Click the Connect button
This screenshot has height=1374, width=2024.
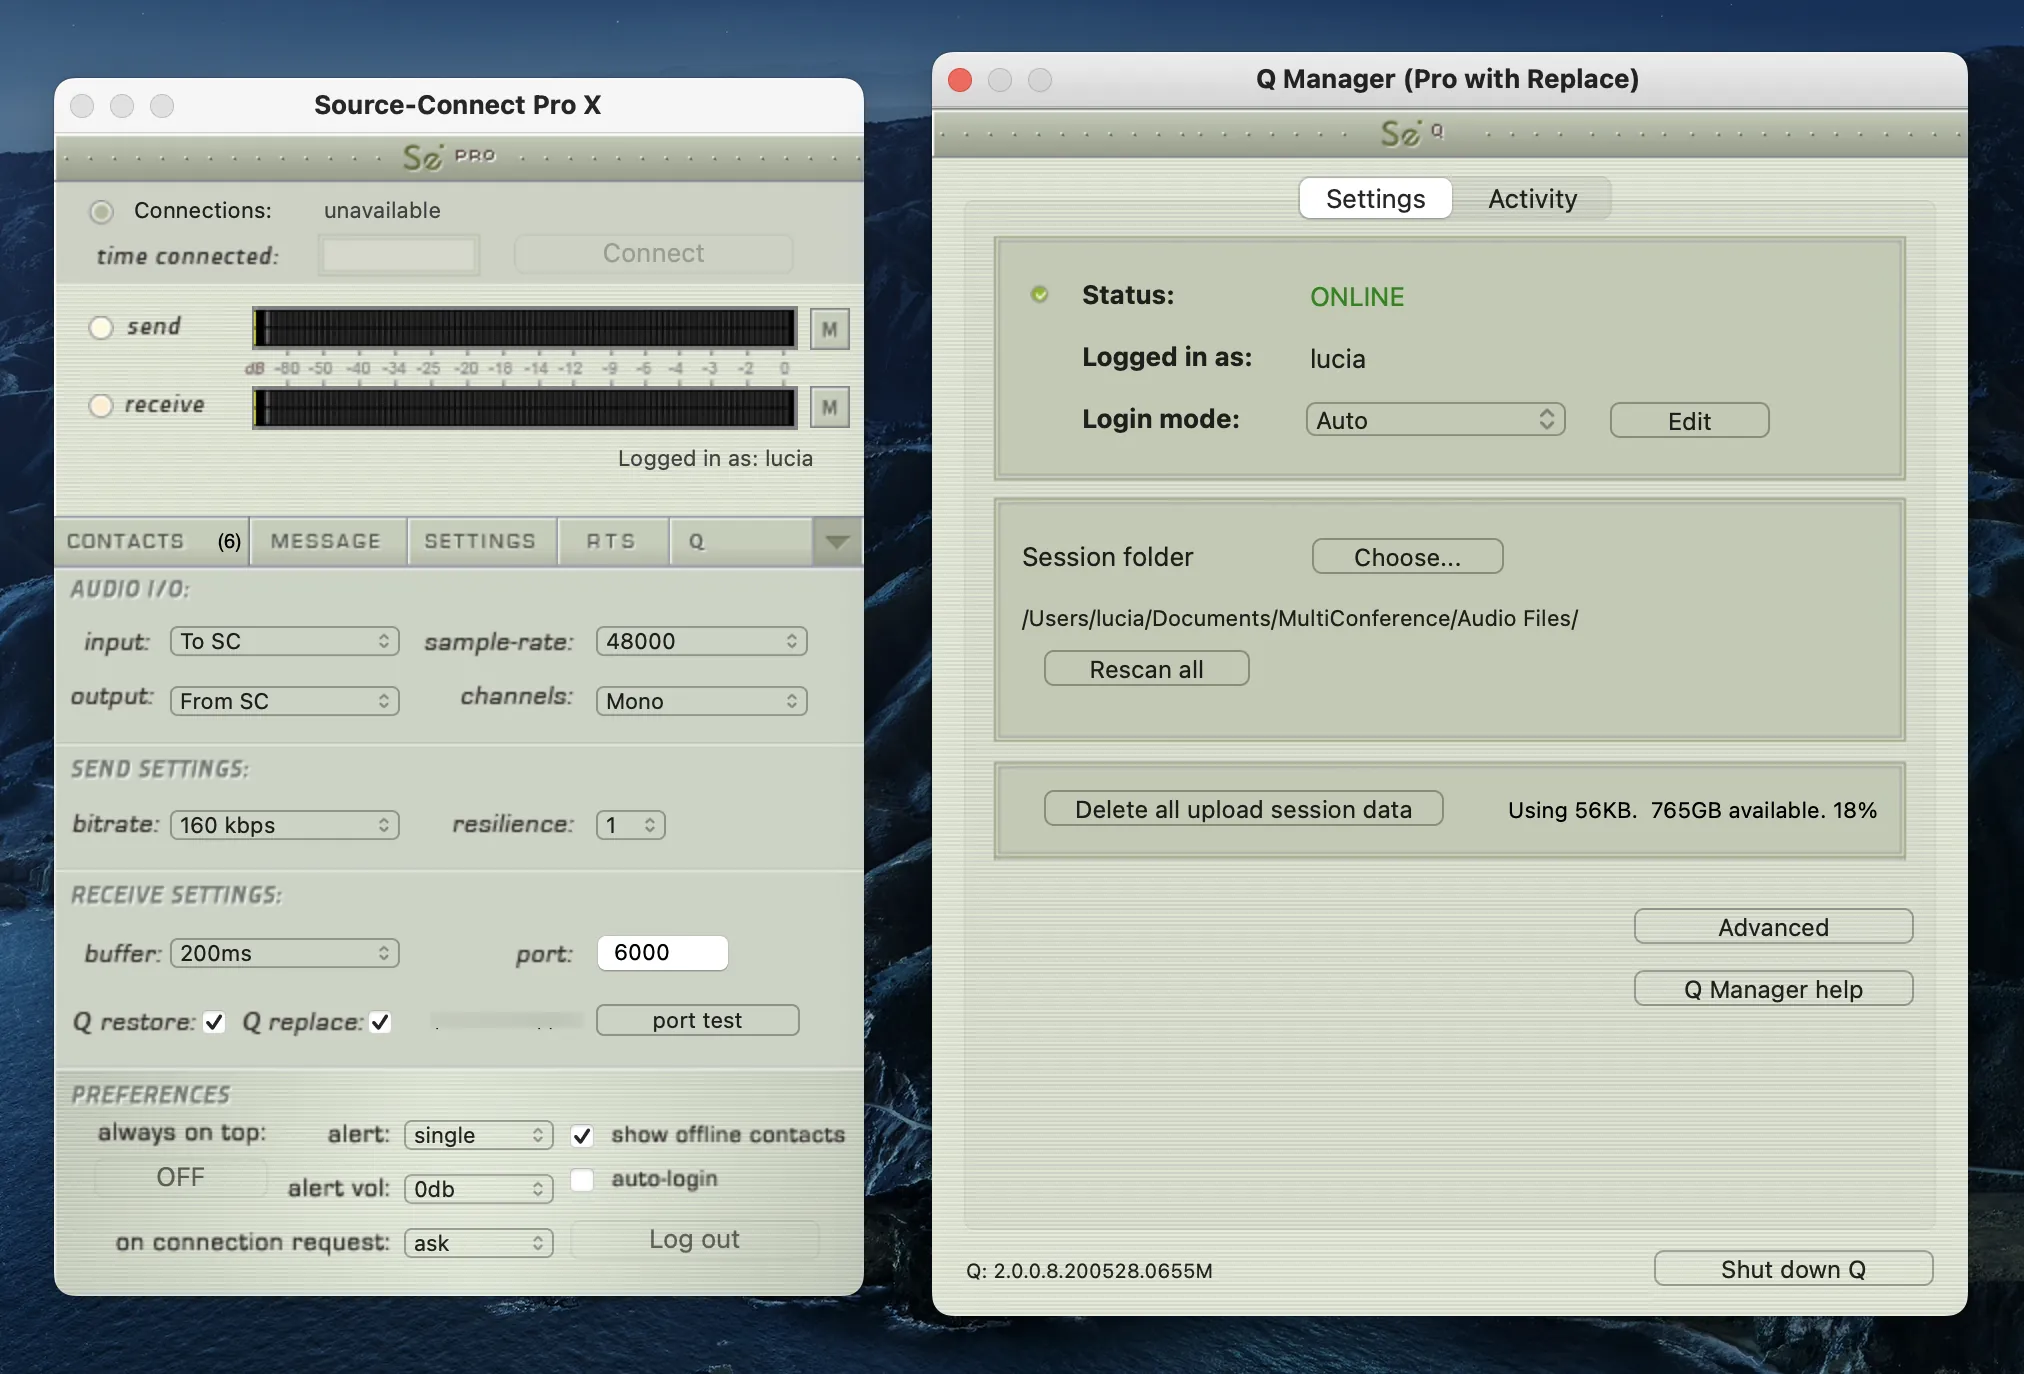click(653, 254)
